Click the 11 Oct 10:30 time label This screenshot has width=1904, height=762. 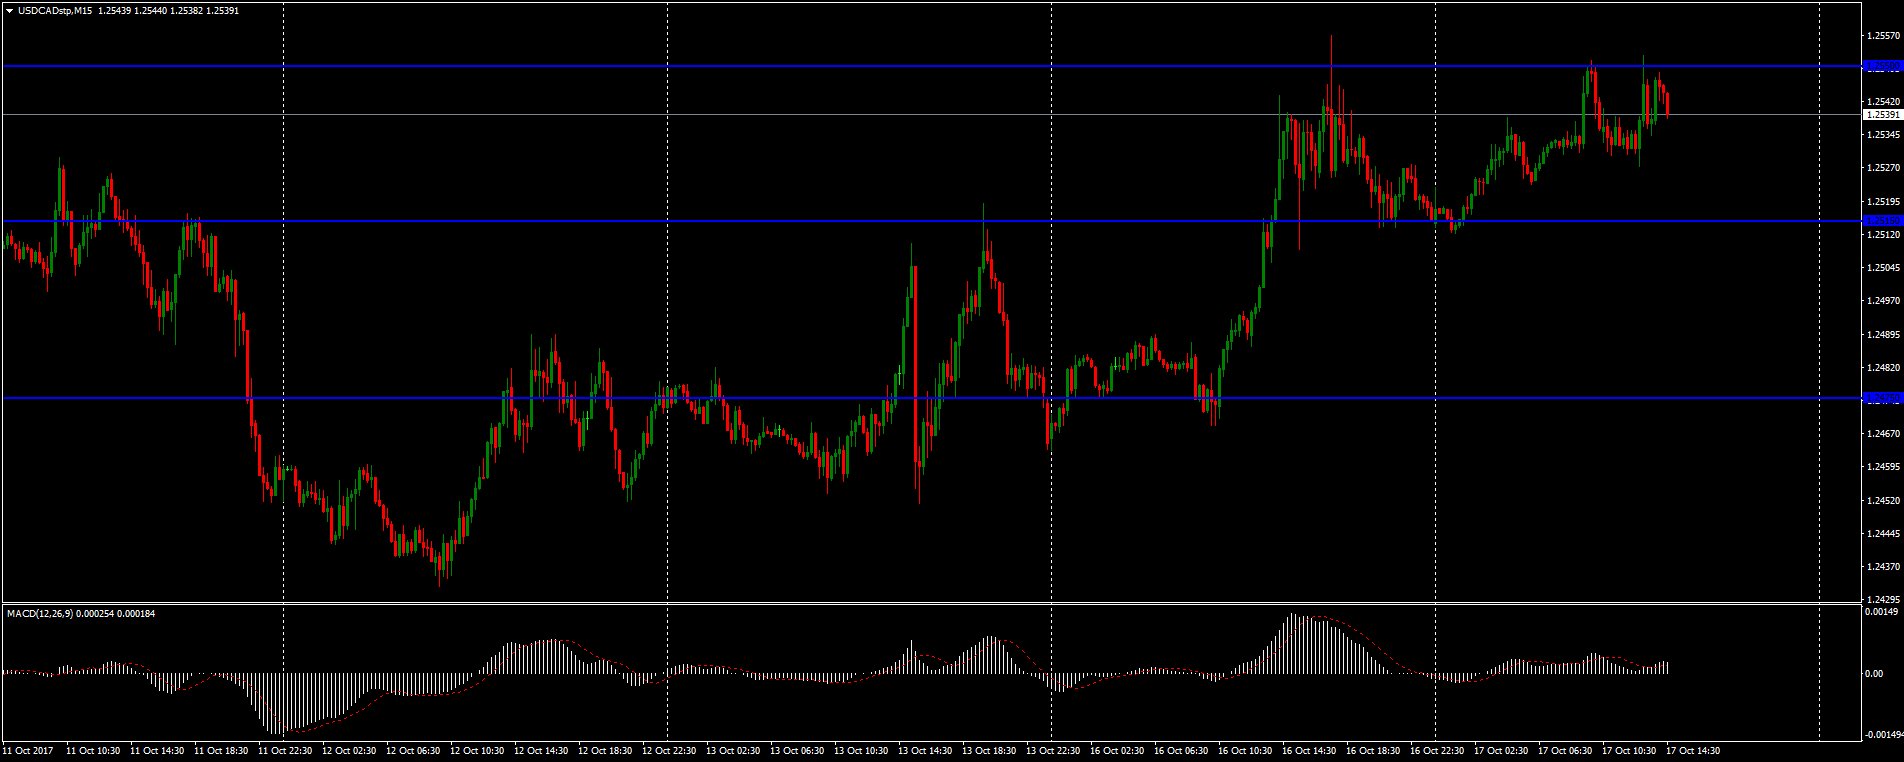tap(94, 750)
